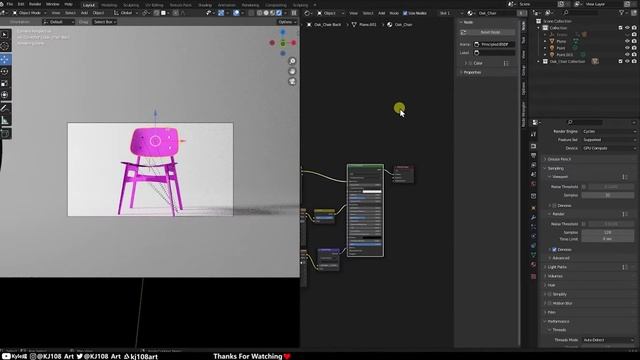The height and width of the screenshot is (360, 640).
Task: Toggle the Viewport Denoise checkbox
Action: (554, 205)
